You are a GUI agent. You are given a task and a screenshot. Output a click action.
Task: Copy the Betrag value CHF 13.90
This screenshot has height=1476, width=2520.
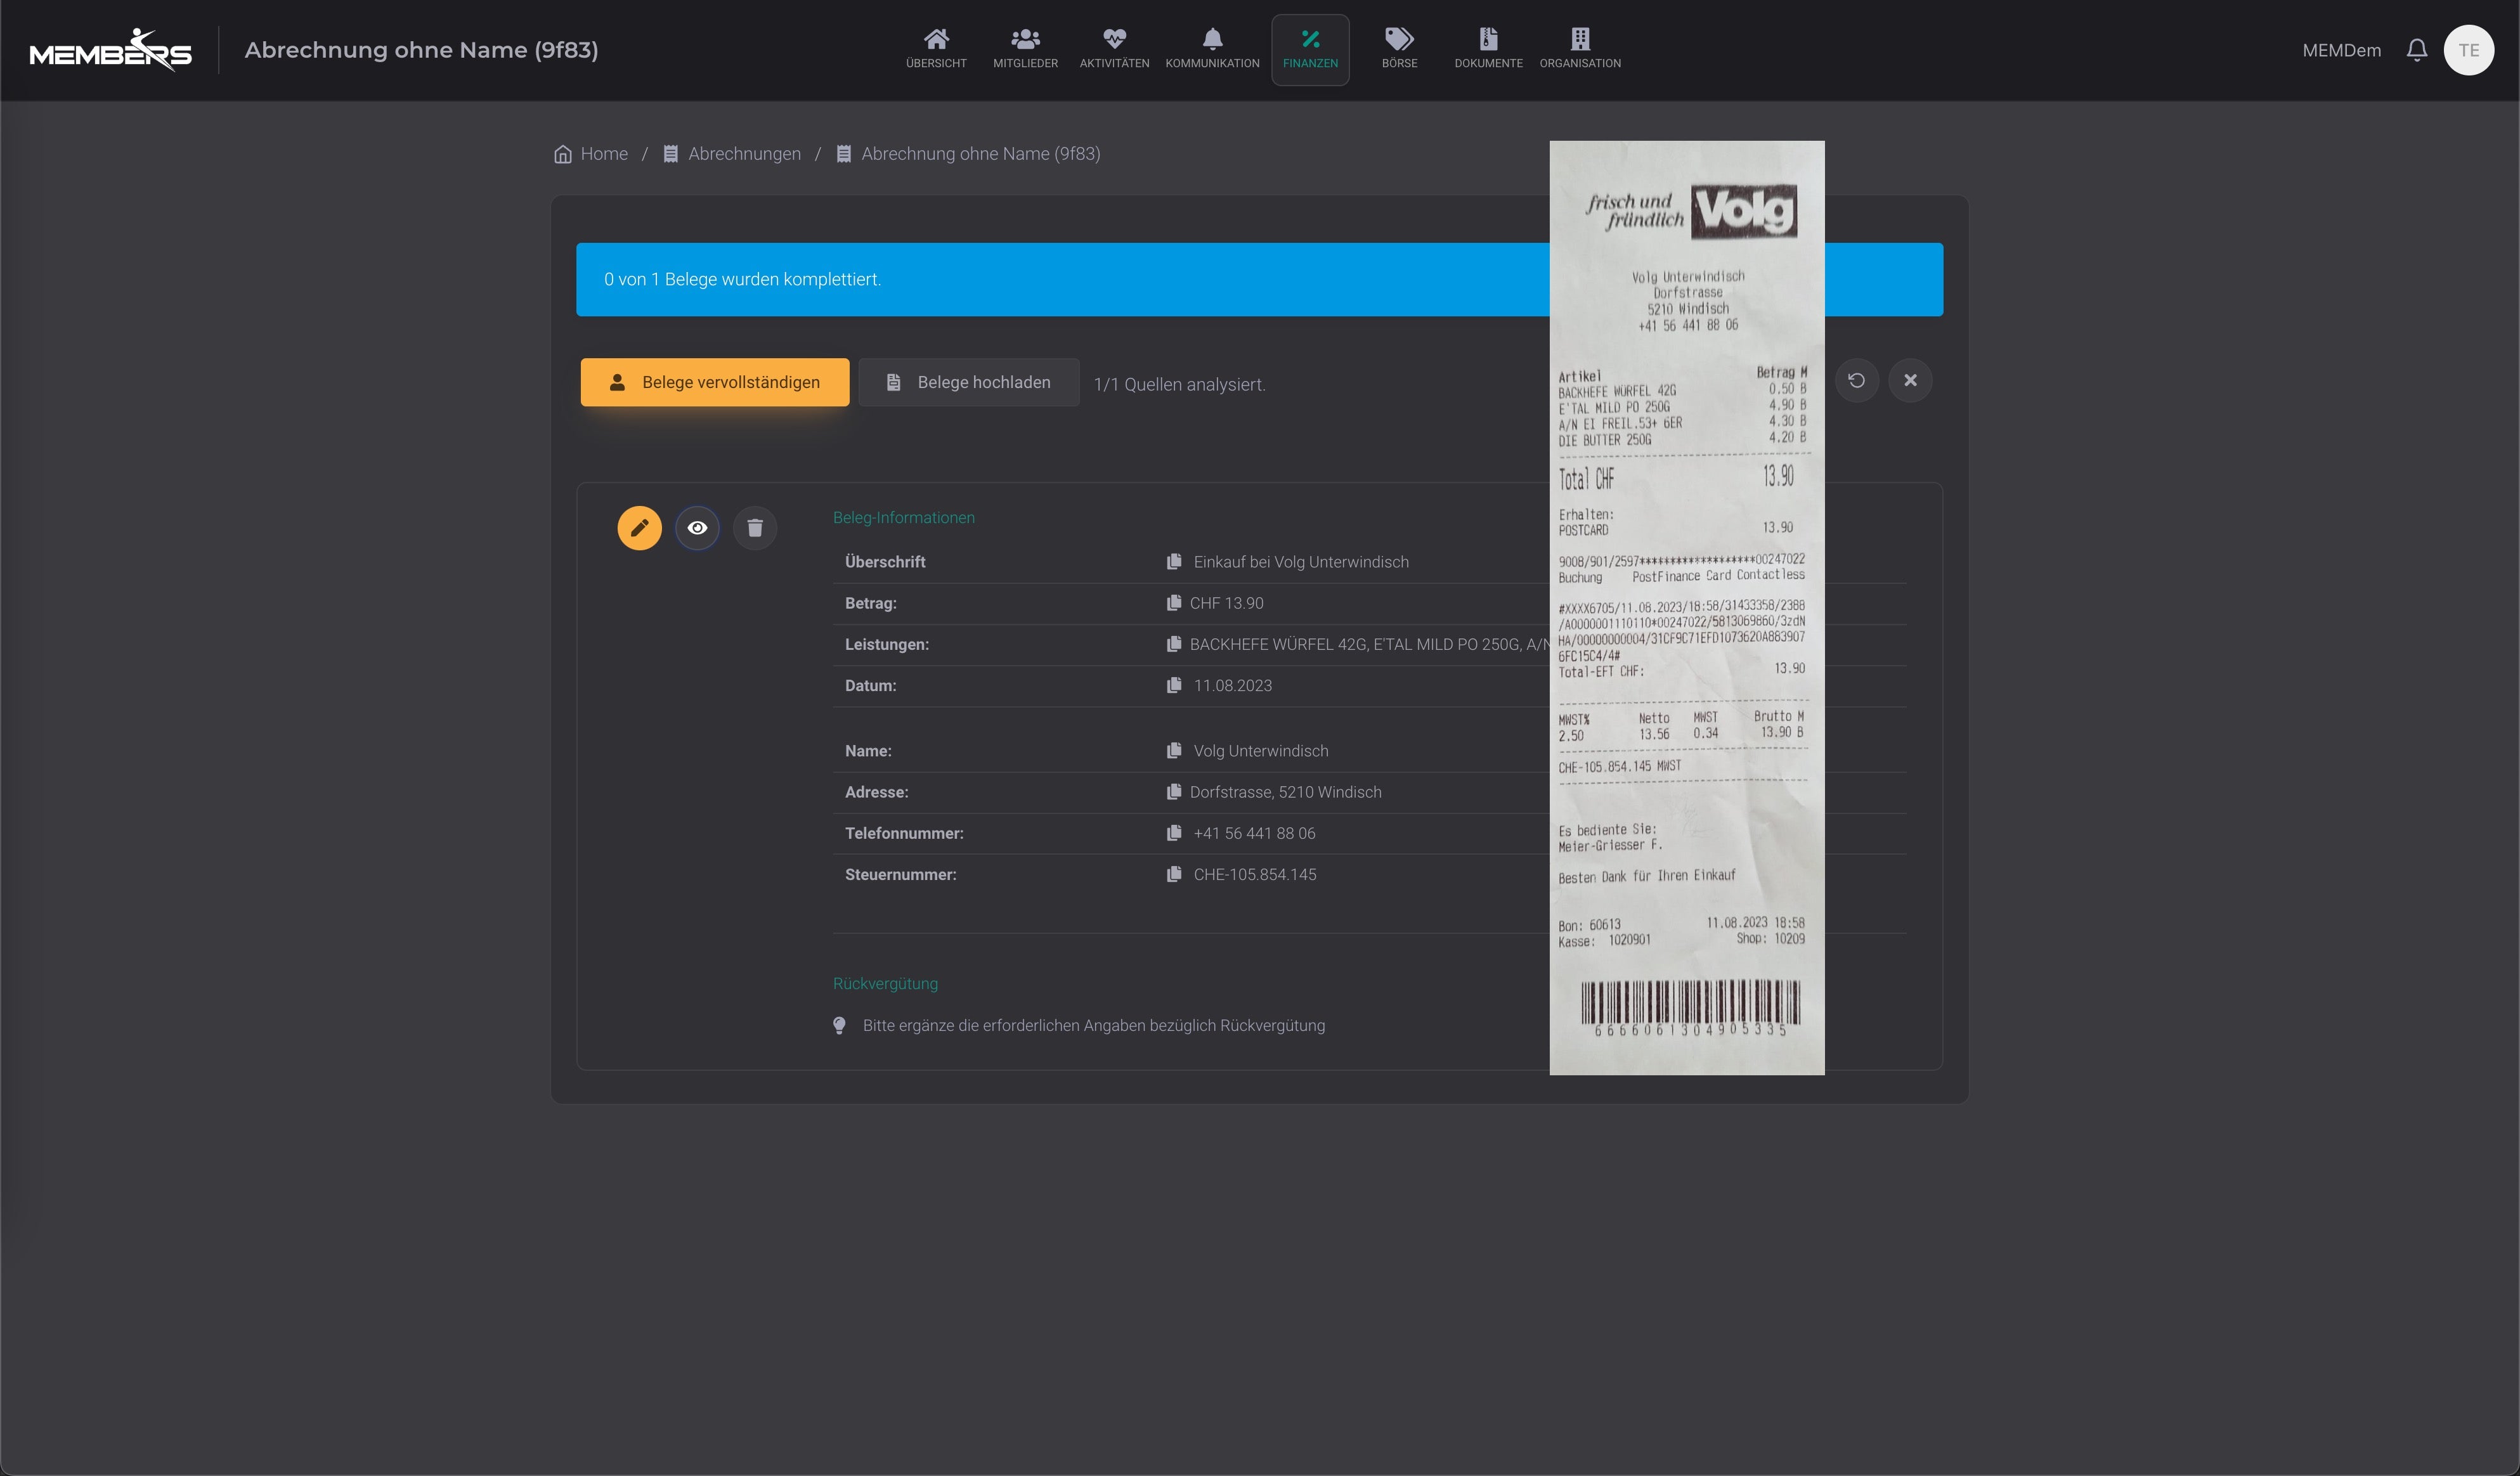(x=1174, y=603)
